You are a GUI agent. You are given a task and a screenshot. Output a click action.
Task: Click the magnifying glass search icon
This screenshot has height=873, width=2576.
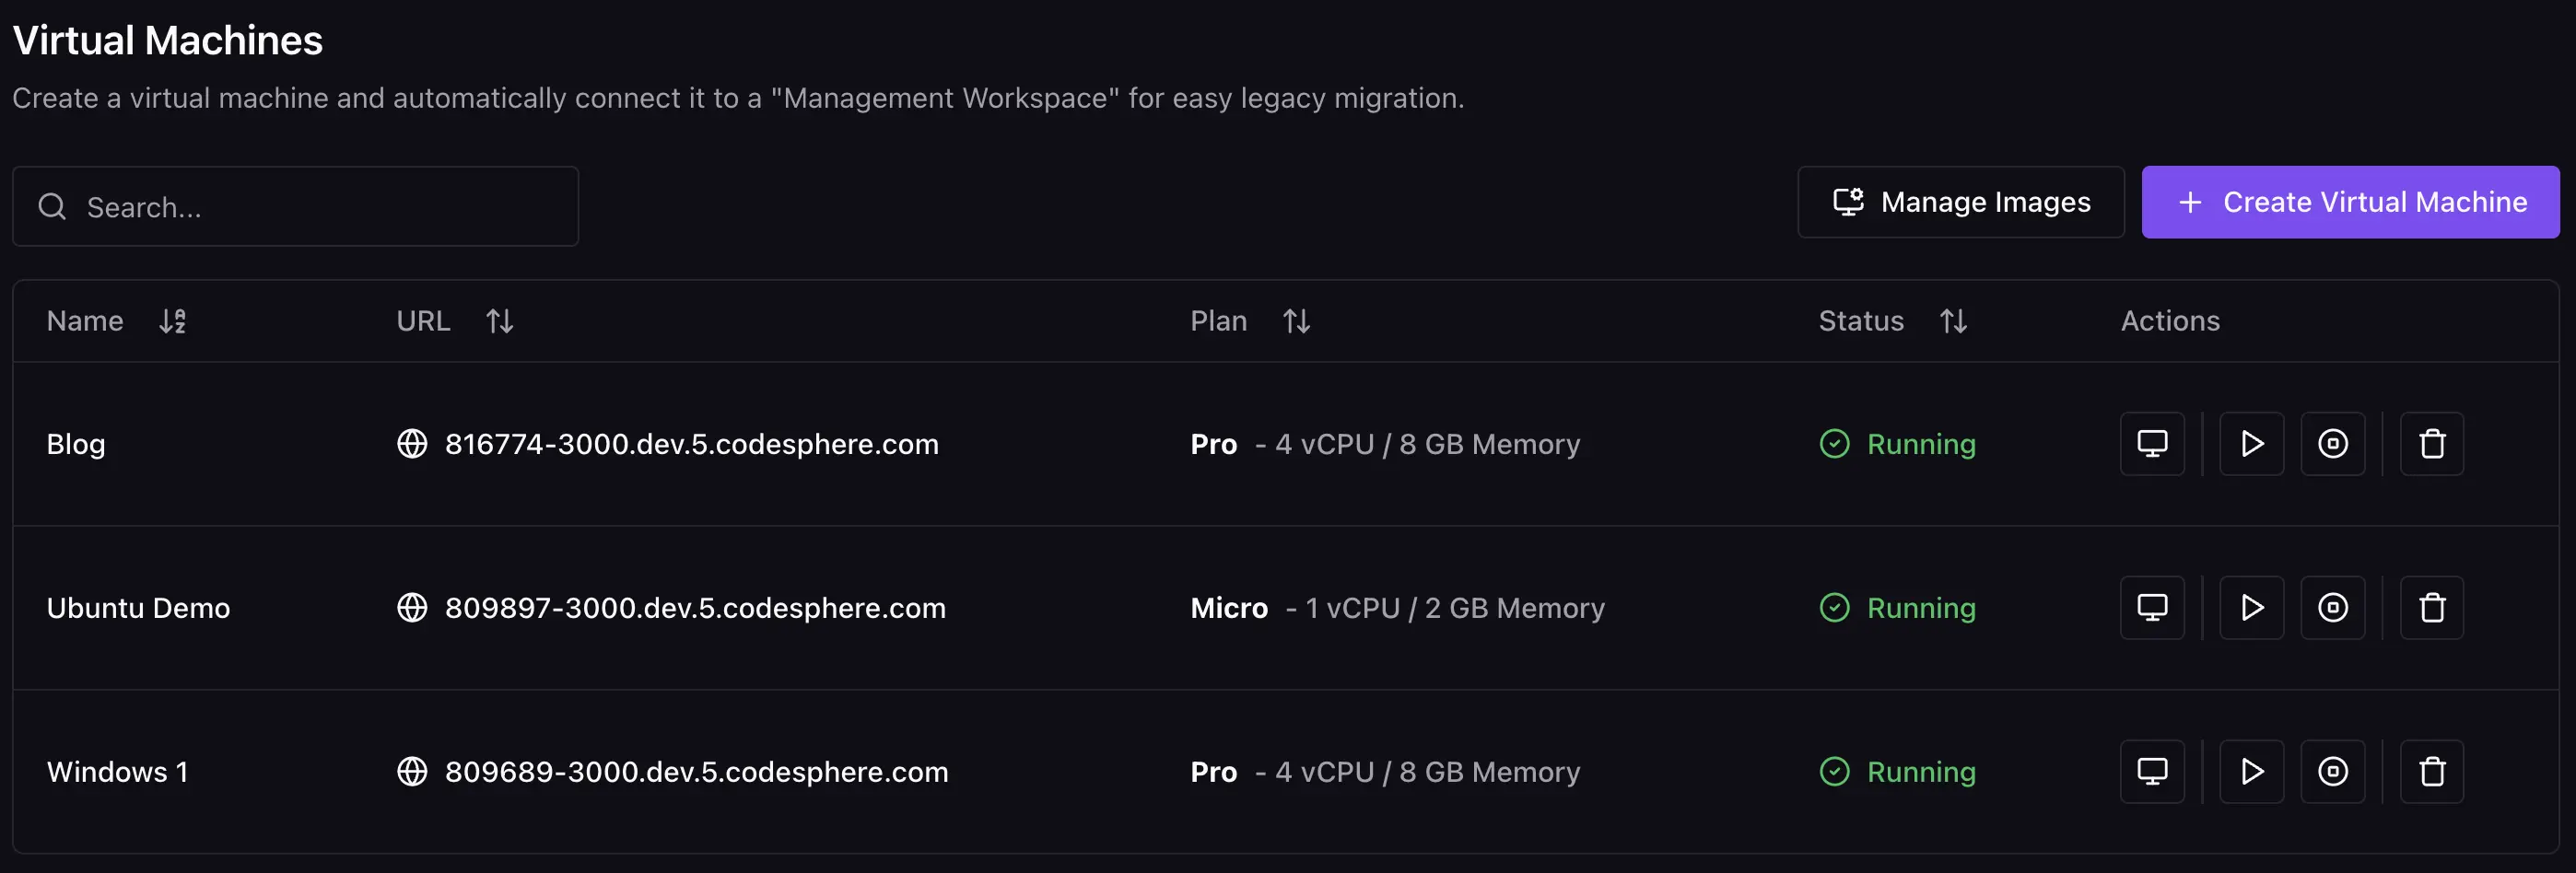[53, 206]
